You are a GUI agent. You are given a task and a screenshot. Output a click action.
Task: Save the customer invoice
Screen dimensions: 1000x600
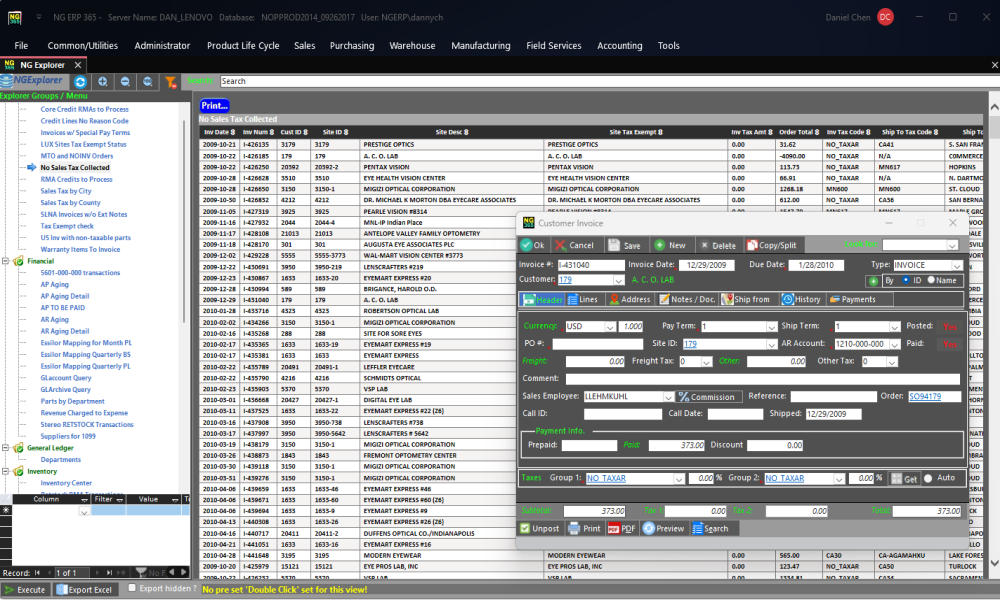click(625, 245)
